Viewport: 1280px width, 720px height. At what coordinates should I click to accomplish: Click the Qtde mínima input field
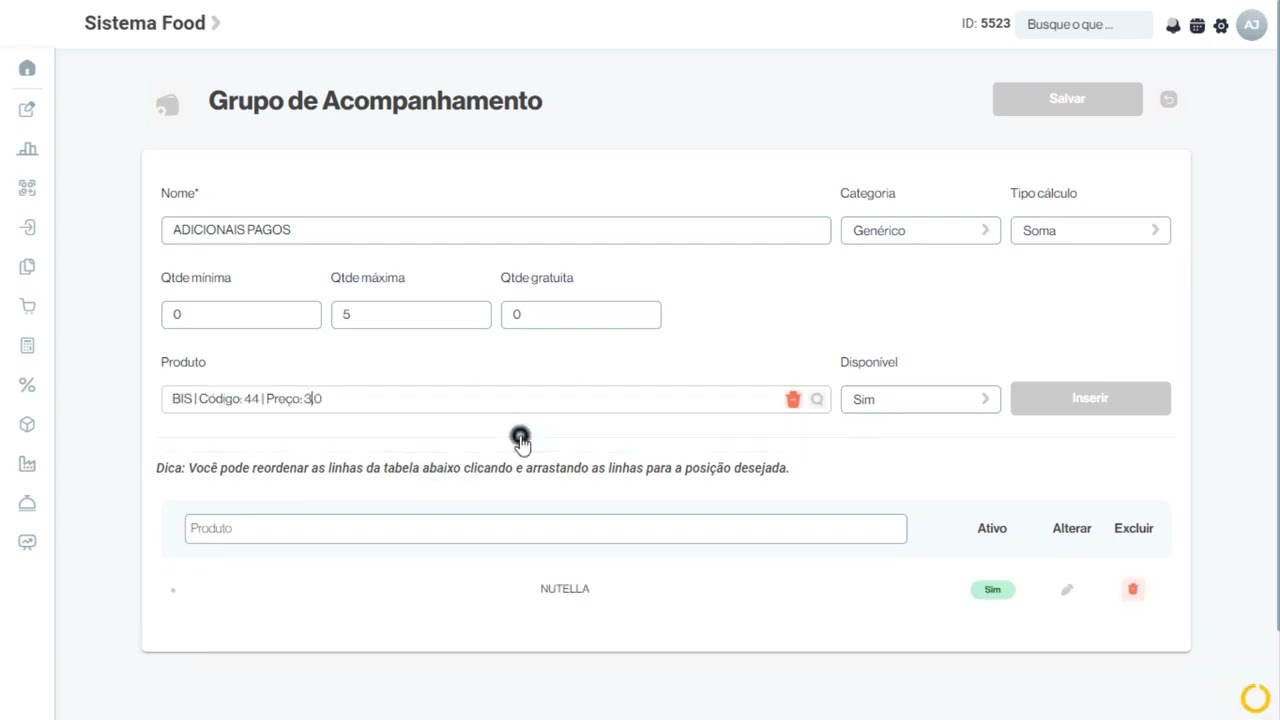coord(241,314)
